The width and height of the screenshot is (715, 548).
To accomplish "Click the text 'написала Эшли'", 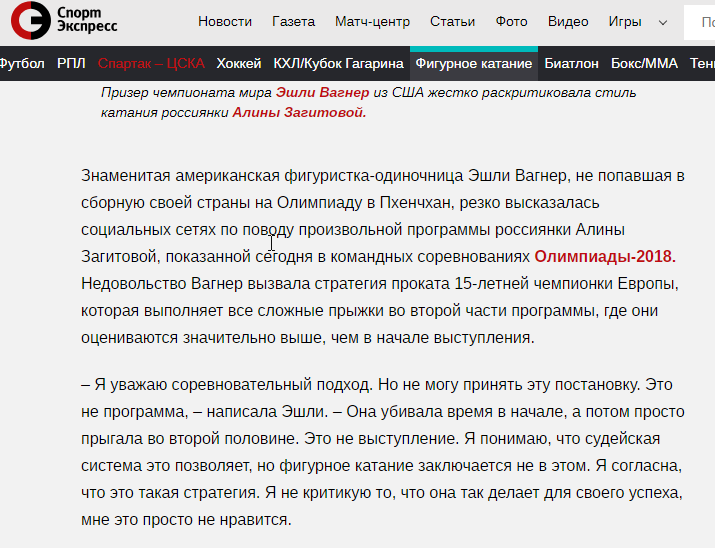I will point(267,411).
